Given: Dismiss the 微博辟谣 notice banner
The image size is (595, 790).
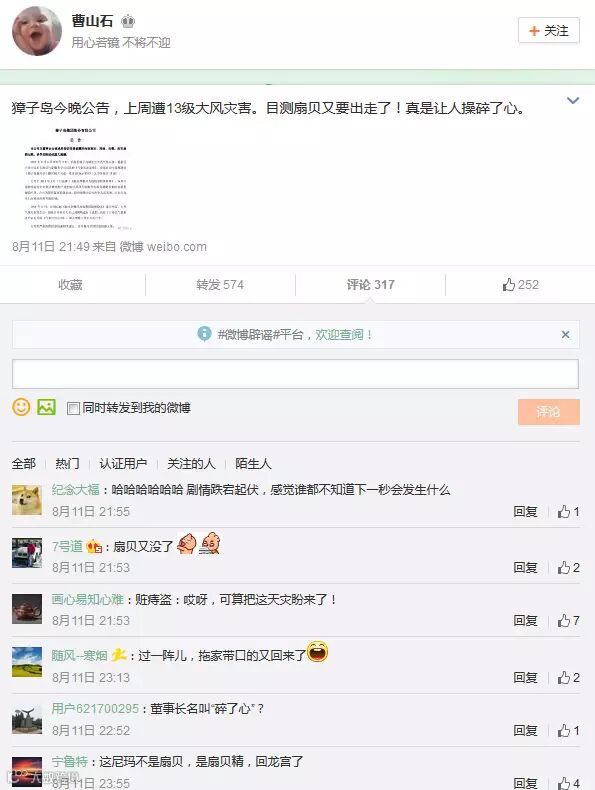Looking at the screenshot, I should click(x=565, y=335).
